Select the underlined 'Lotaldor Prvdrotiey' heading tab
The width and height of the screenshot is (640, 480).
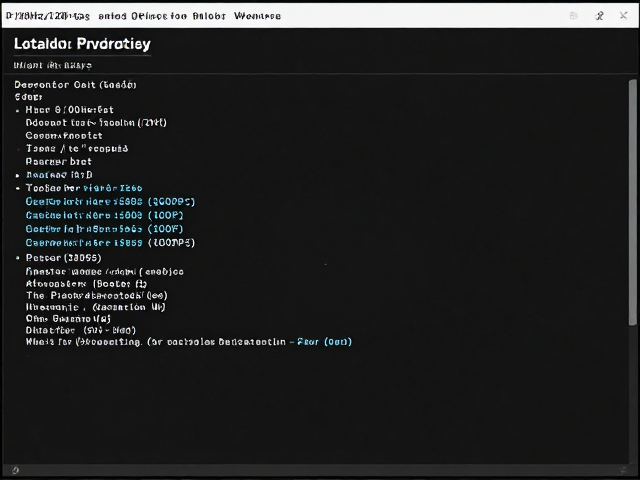[82, 44]
